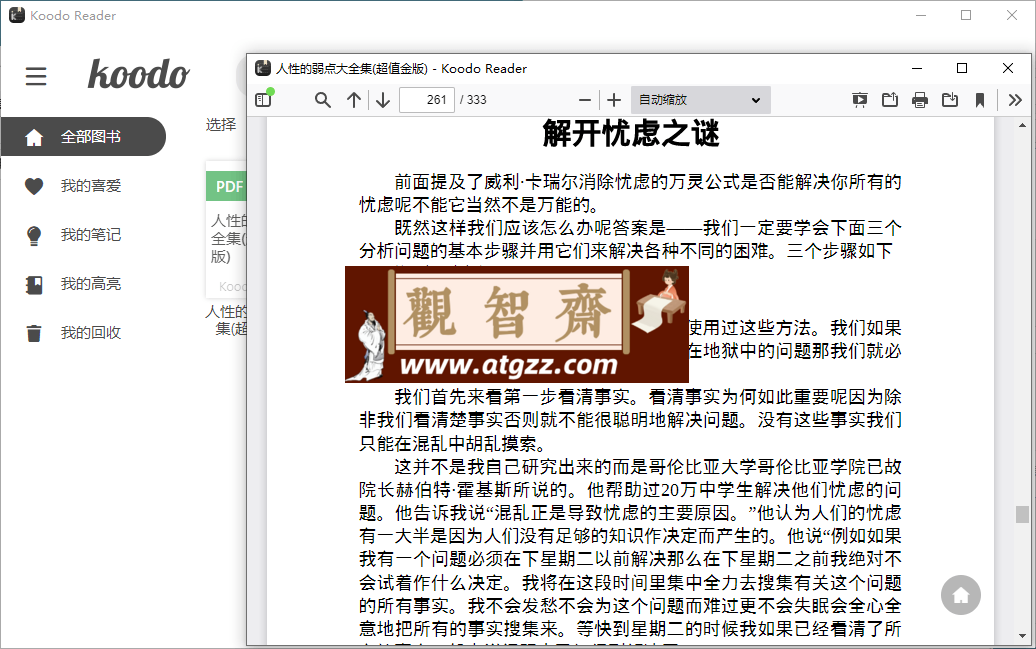Maximize the PDF reader window
This screenshot has height=649, width=1036.
point(962,68)
